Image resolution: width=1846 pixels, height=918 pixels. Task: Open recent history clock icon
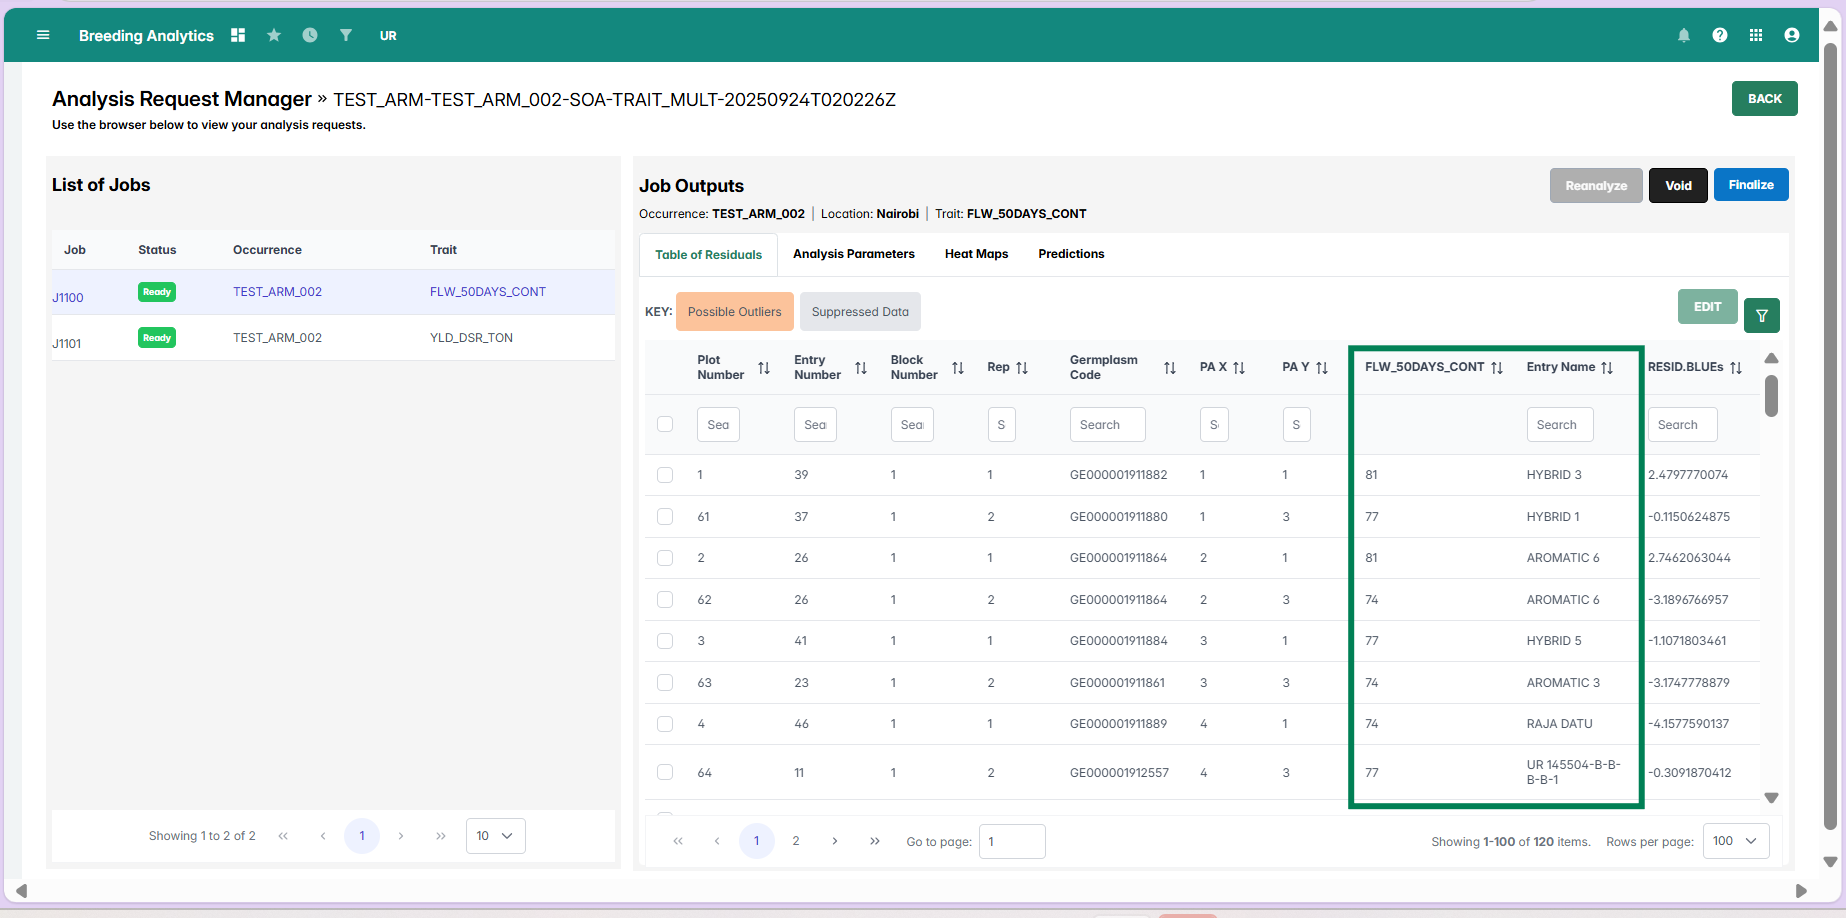coord(310,35)
